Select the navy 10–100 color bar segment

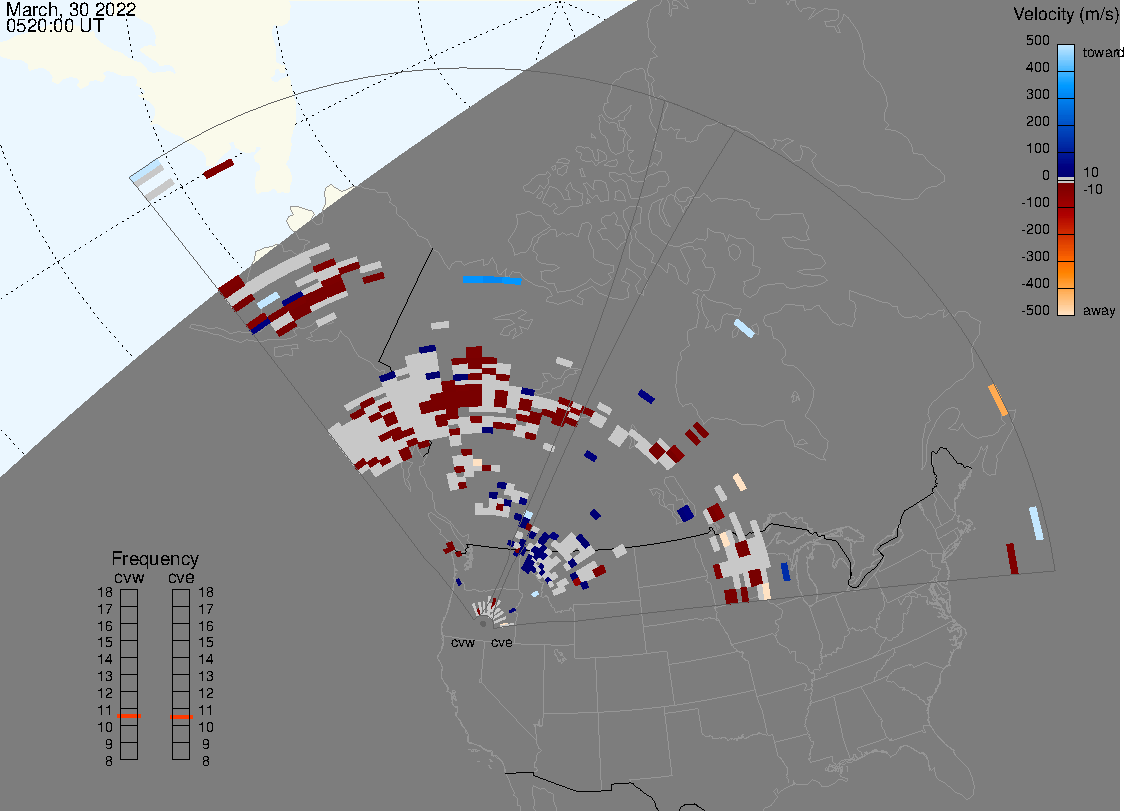pyautogui.click(x=1066, y=164)
